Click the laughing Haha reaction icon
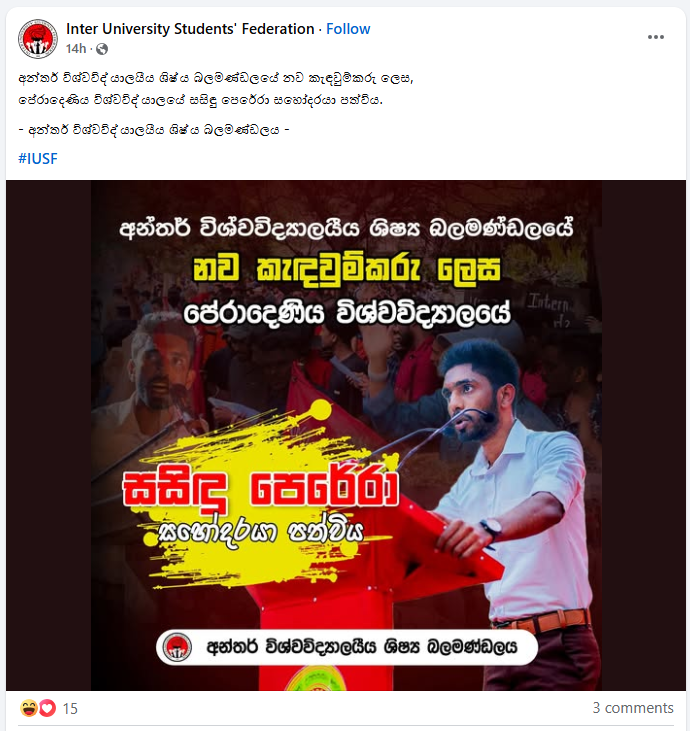The image size is (690, 731). click(x=29, y=708)
